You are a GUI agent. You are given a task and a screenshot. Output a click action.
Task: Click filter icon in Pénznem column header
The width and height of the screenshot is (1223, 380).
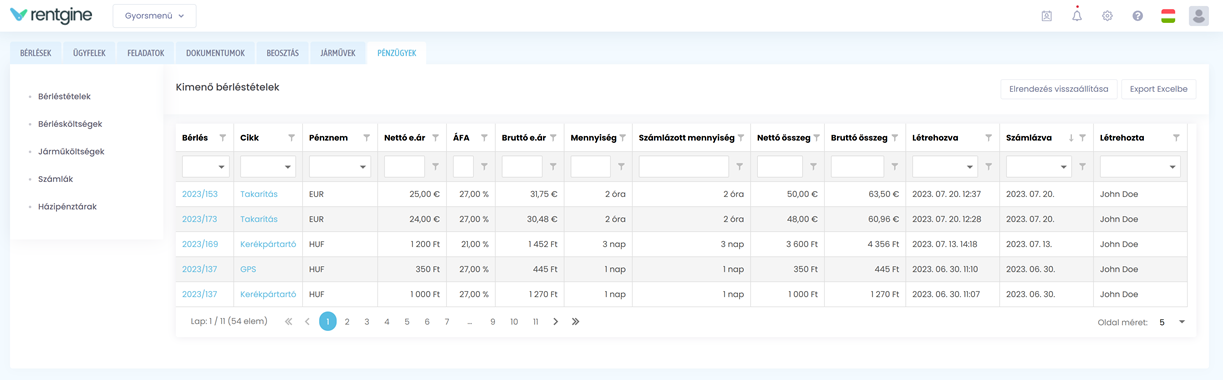click(x=367, y=138)
